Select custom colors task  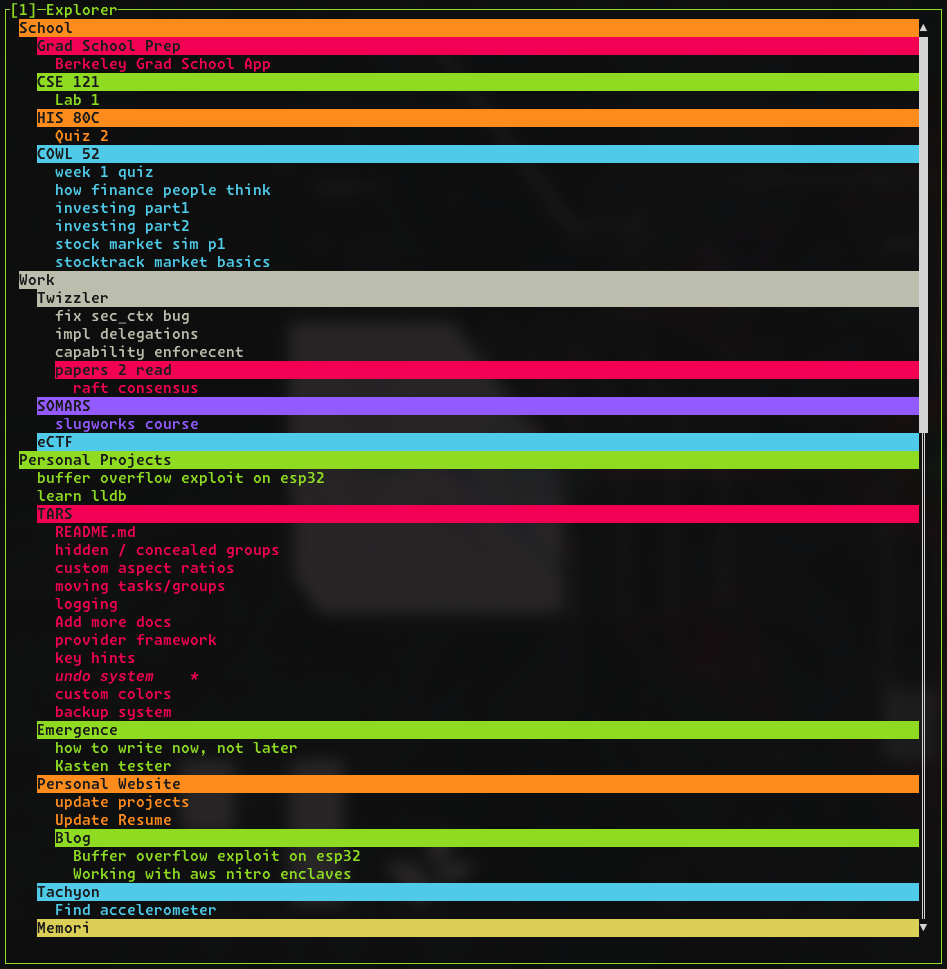(113, 694)
